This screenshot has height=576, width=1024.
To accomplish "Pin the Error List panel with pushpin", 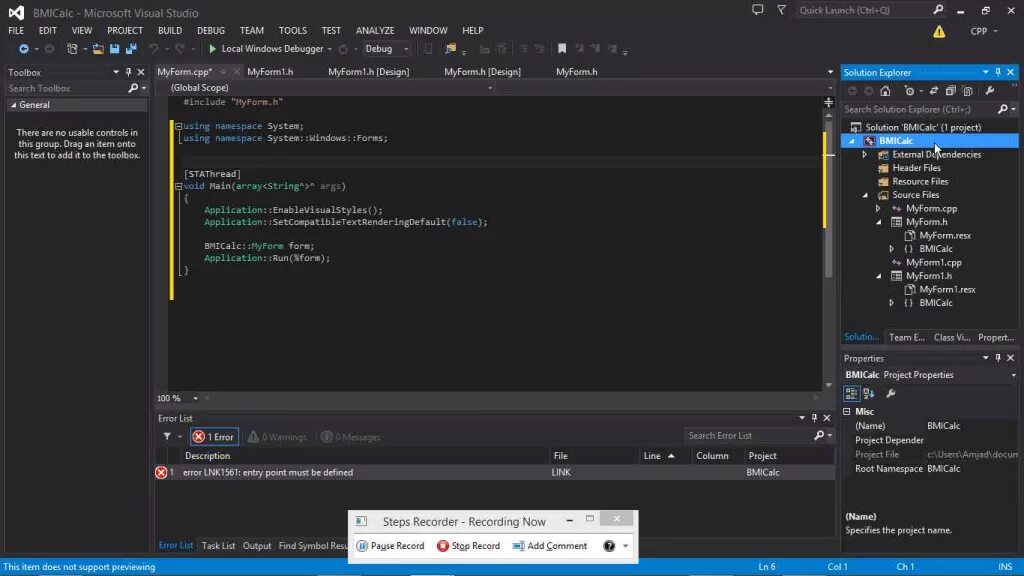I will click(x=814, y=418).
